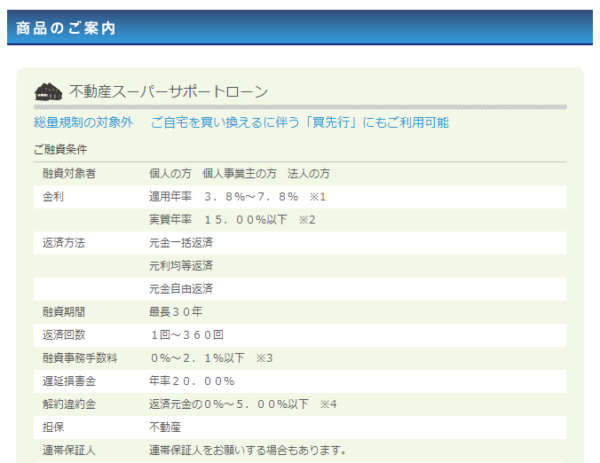
Task: Select the '0%~2.1%以下 ※3' value
Action: click(212, 358)
